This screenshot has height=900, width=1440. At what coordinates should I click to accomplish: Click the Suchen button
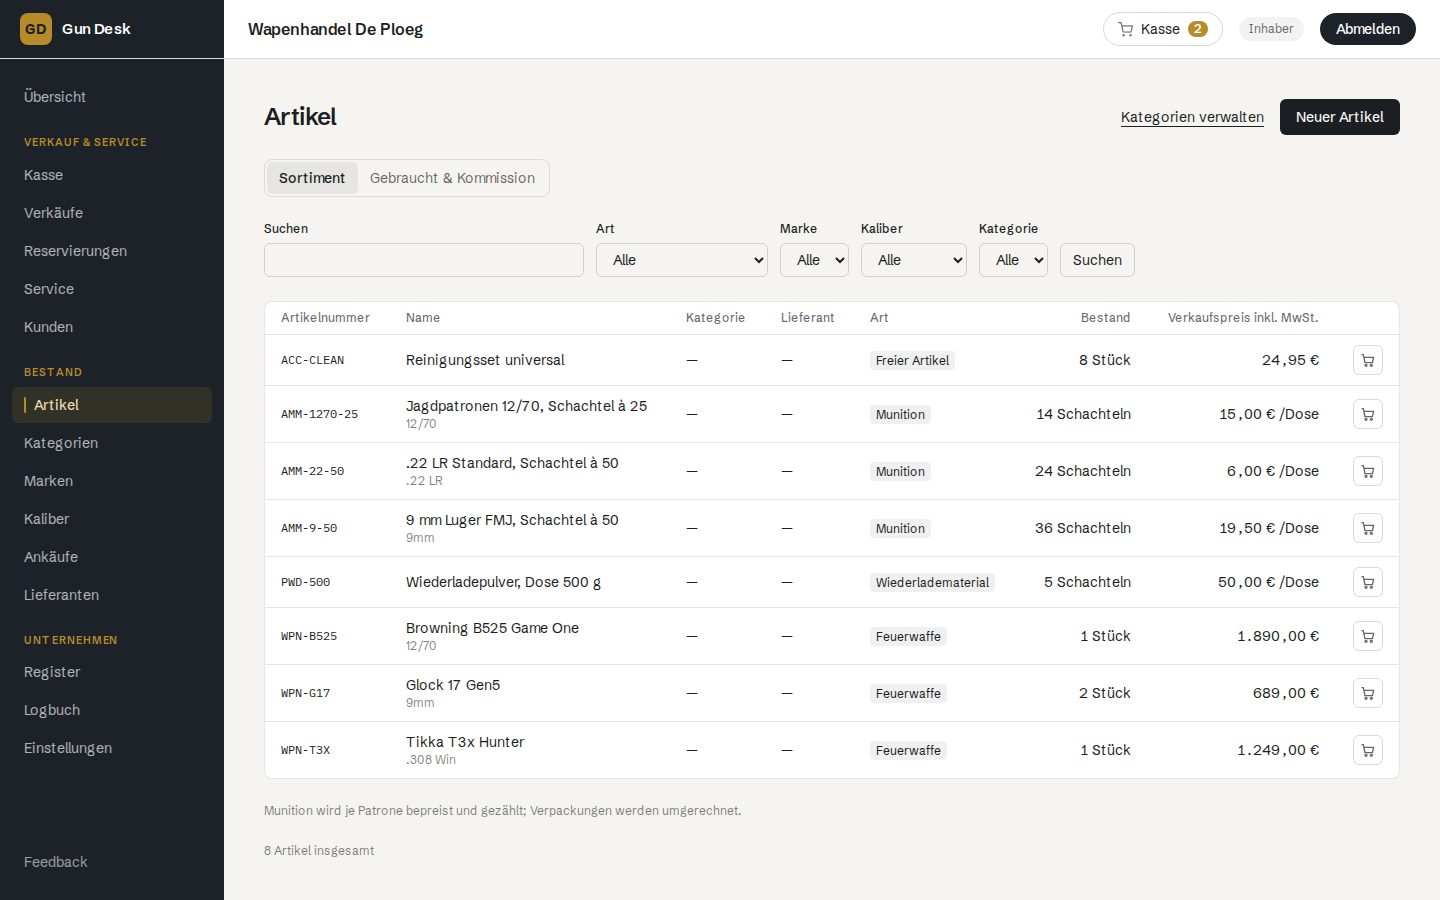tap(1097, 260)
